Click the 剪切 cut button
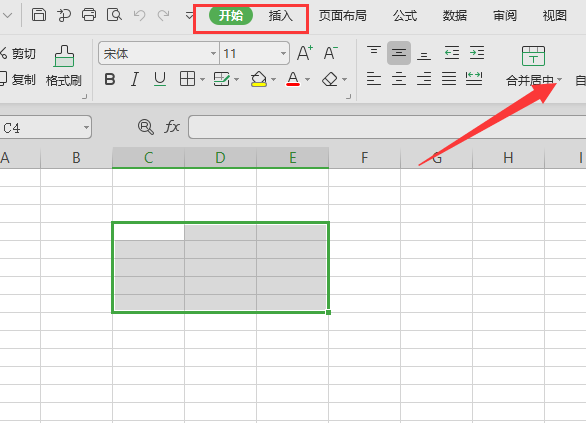This screenshot has height=423, width=586. point(18,53)
